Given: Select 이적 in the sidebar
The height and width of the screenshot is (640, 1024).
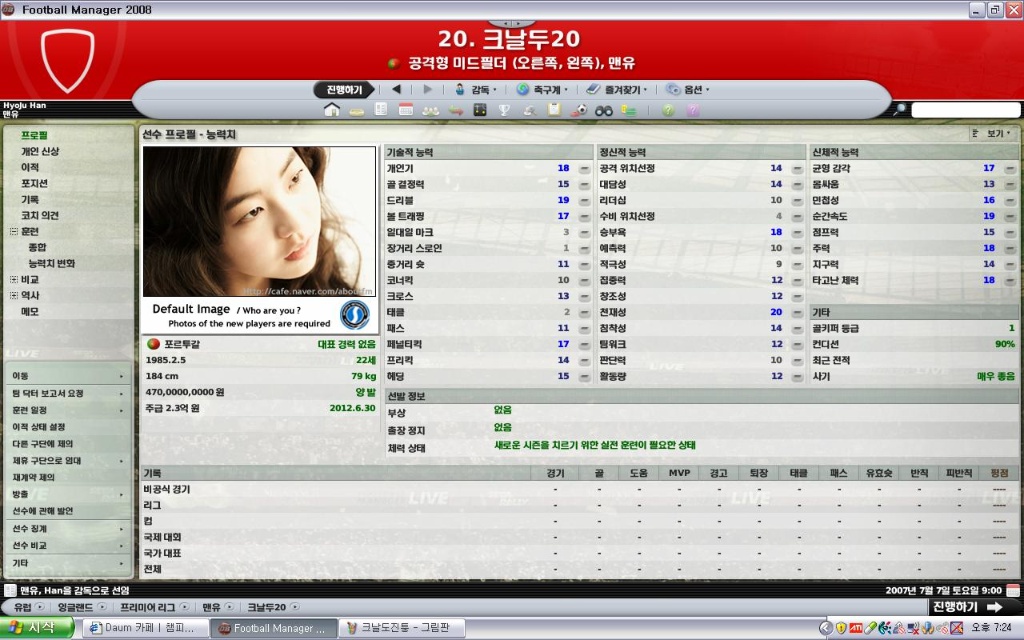Looking at the screenshot, I should (x=30, y=167).
